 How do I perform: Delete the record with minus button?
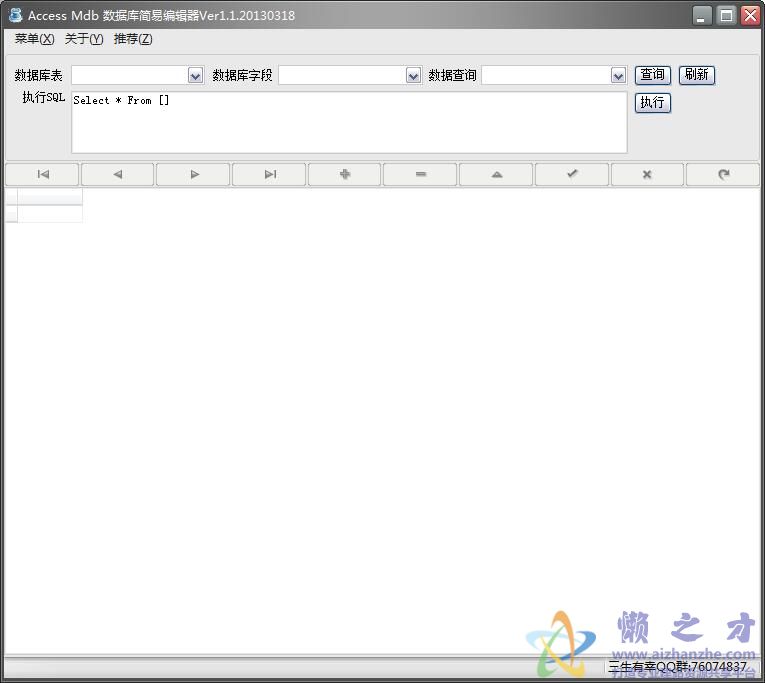(421, 174)
